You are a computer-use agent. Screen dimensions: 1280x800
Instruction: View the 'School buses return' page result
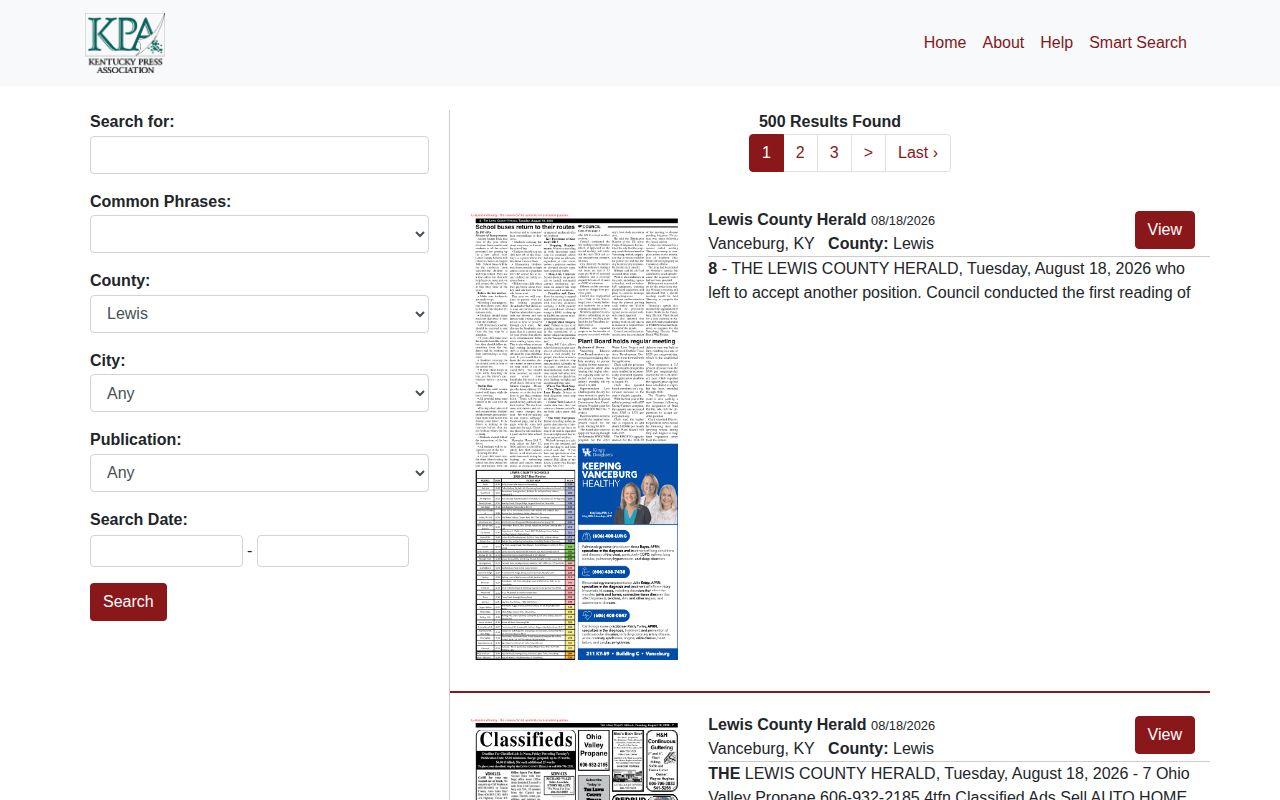pos(1164,230)
